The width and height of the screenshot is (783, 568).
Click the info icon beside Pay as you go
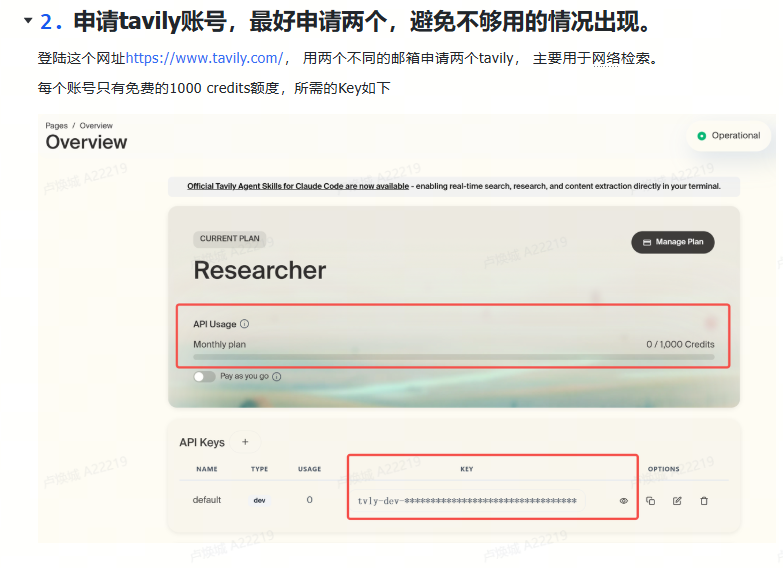[277, 377]
